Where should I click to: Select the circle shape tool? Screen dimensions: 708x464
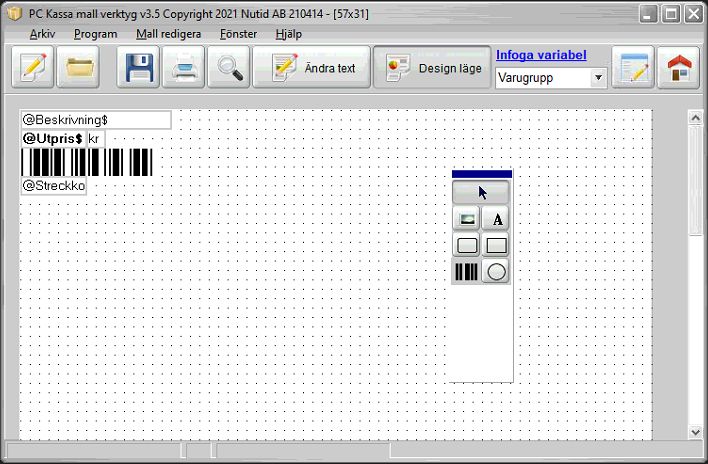[496, 271]
